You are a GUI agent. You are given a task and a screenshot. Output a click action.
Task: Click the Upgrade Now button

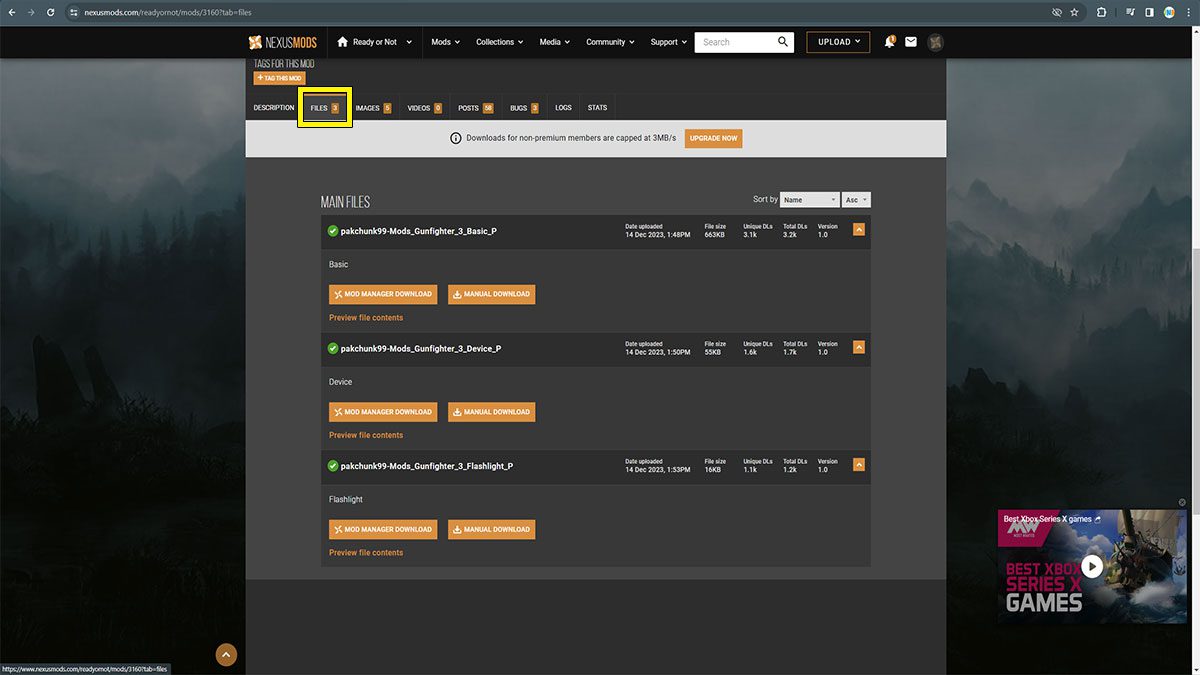pos(713,138)
